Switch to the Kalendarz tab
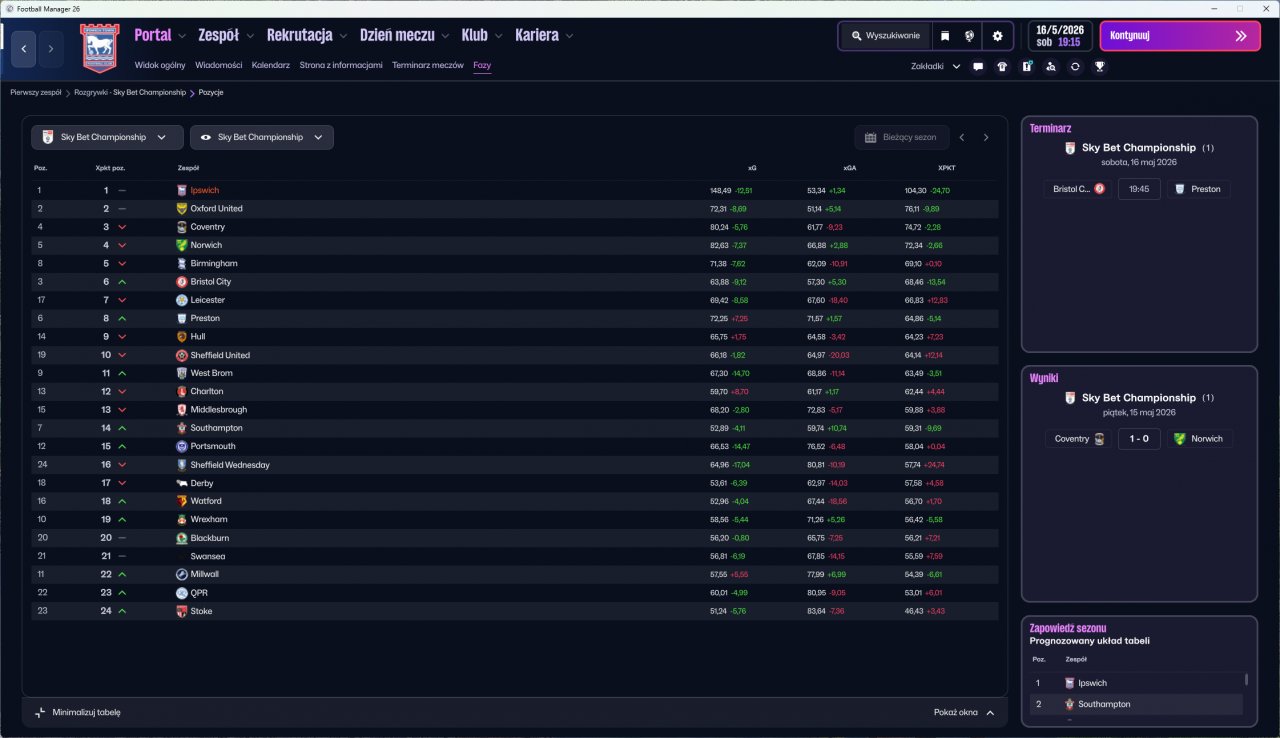The width and height of the screenshot is (1280, 738). pos(271,65)
